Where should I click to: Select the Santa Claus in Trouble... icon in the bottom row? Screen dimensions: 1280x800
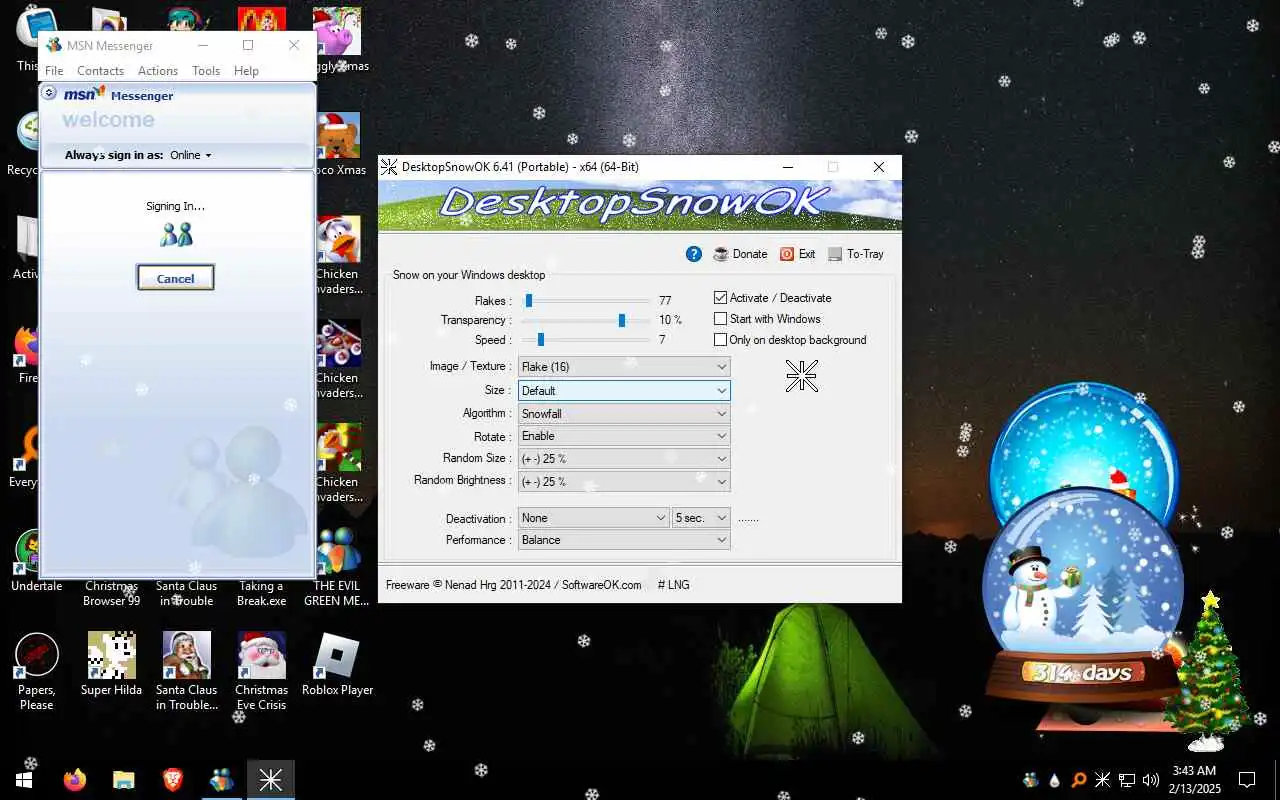(186, 671)
